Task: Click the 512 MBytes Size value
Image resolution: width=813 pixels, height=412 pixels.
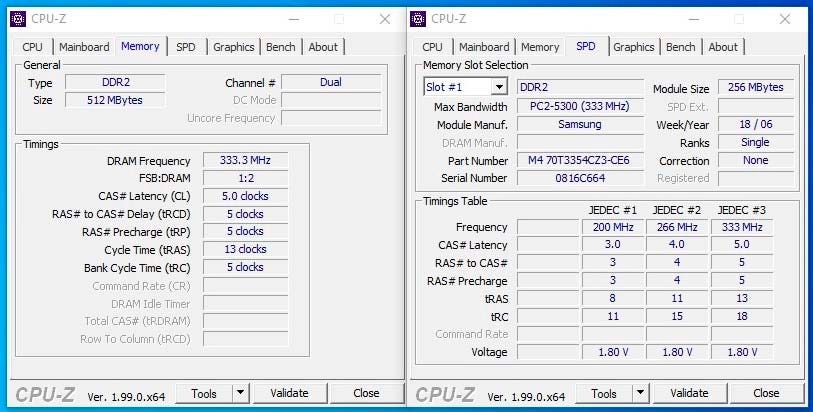Action: coord(115,100)
